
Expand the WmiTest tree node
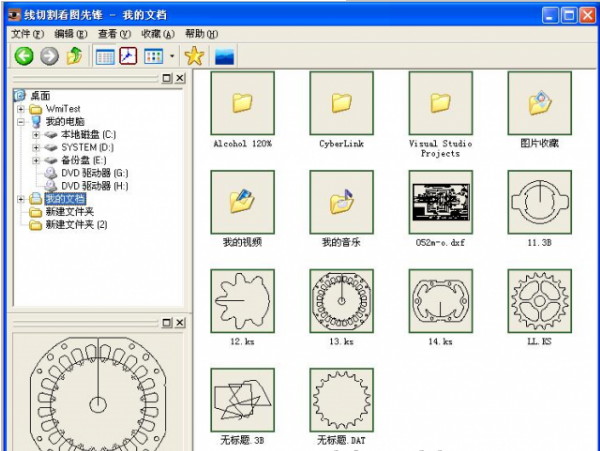click(21, 108)
